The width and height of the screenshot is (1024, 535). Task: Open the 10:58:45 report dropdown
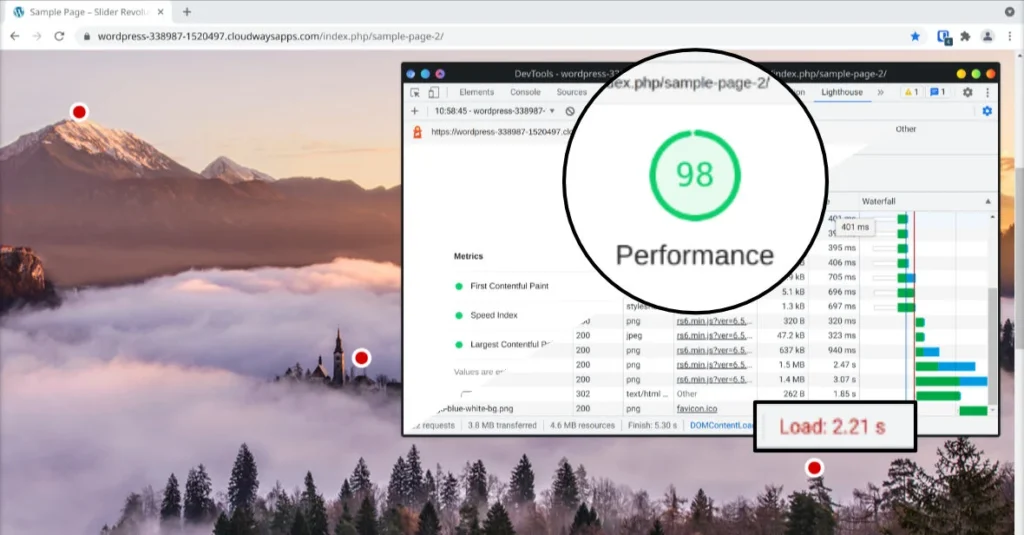pos(494,111)
